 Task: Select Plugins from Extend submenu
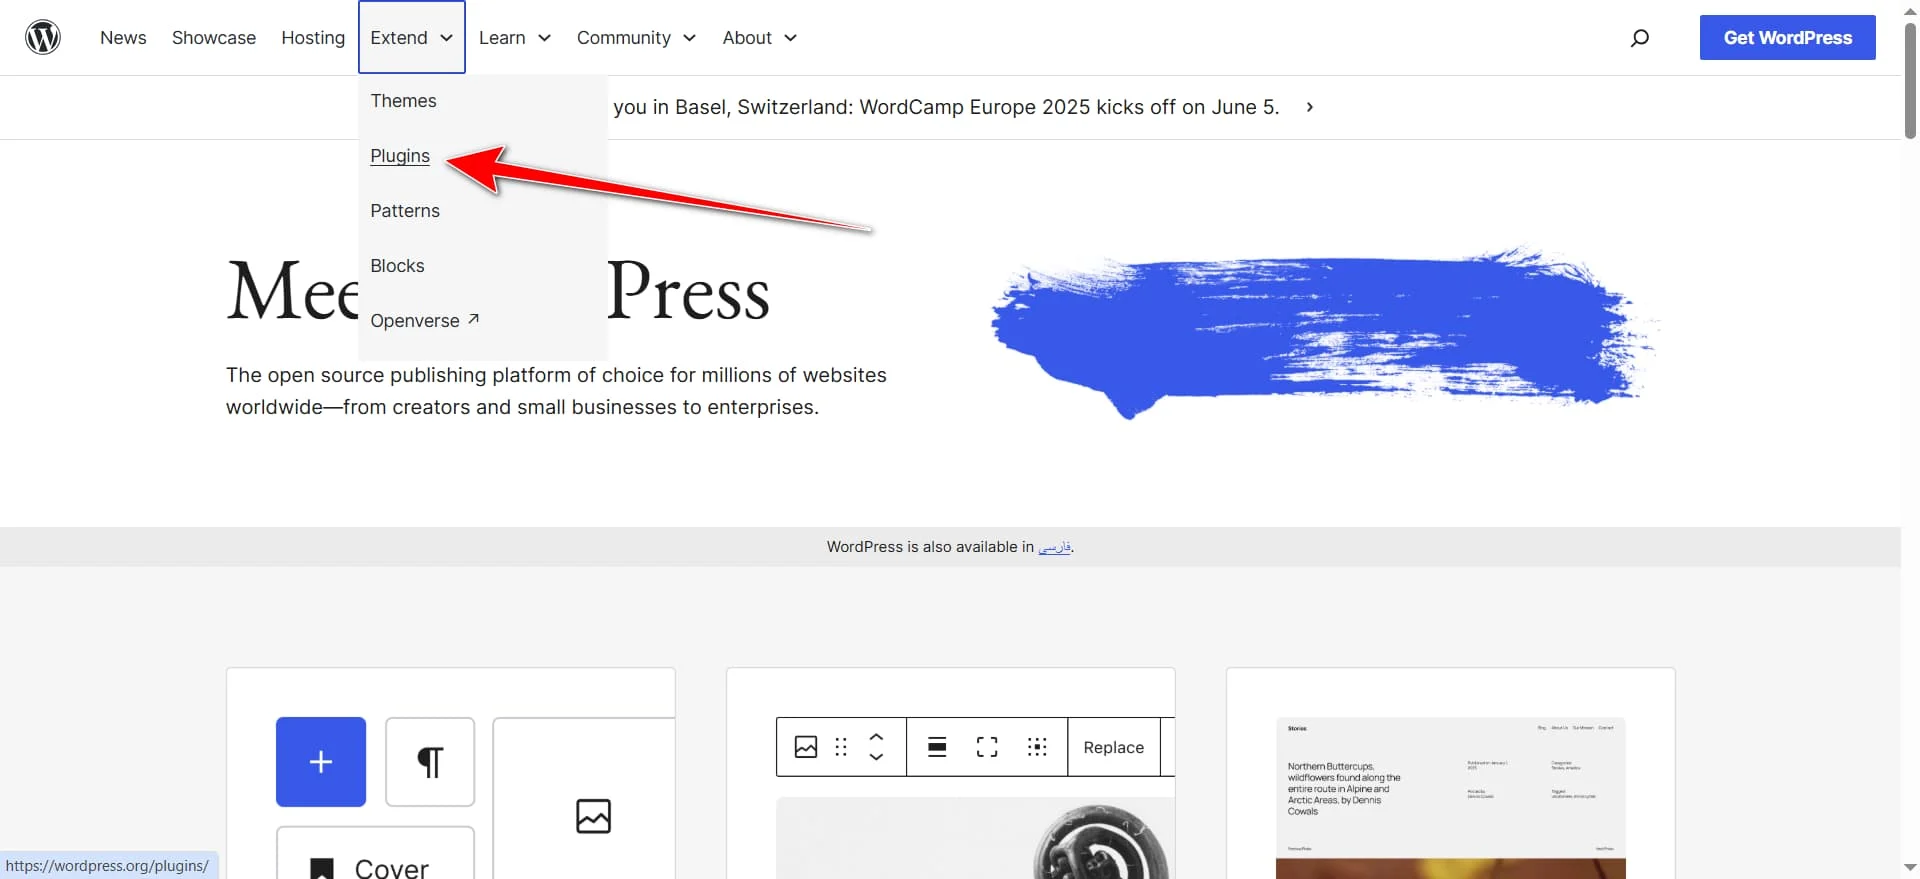pyautogui.click(x=400, y=156)
